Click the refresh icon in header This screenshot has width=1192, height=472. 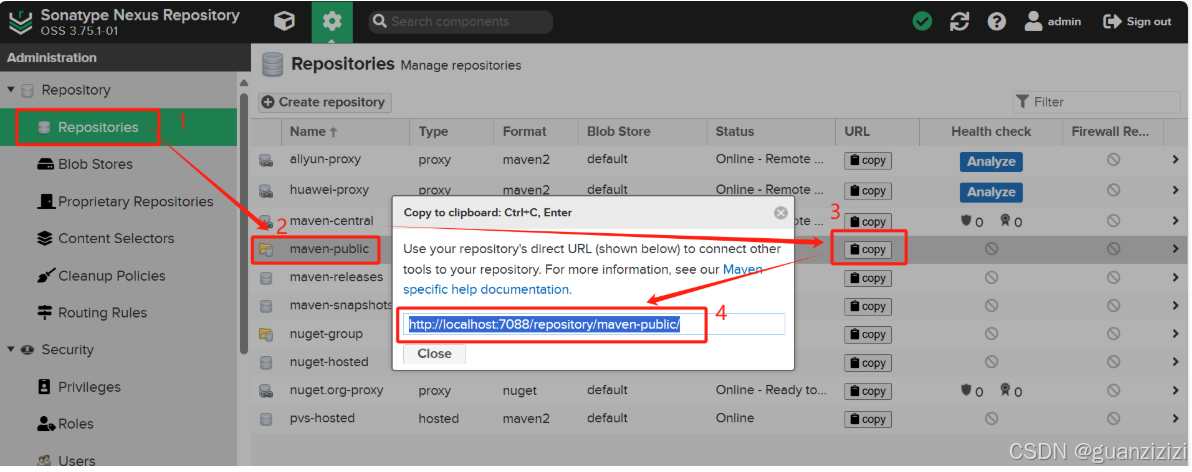959,21
